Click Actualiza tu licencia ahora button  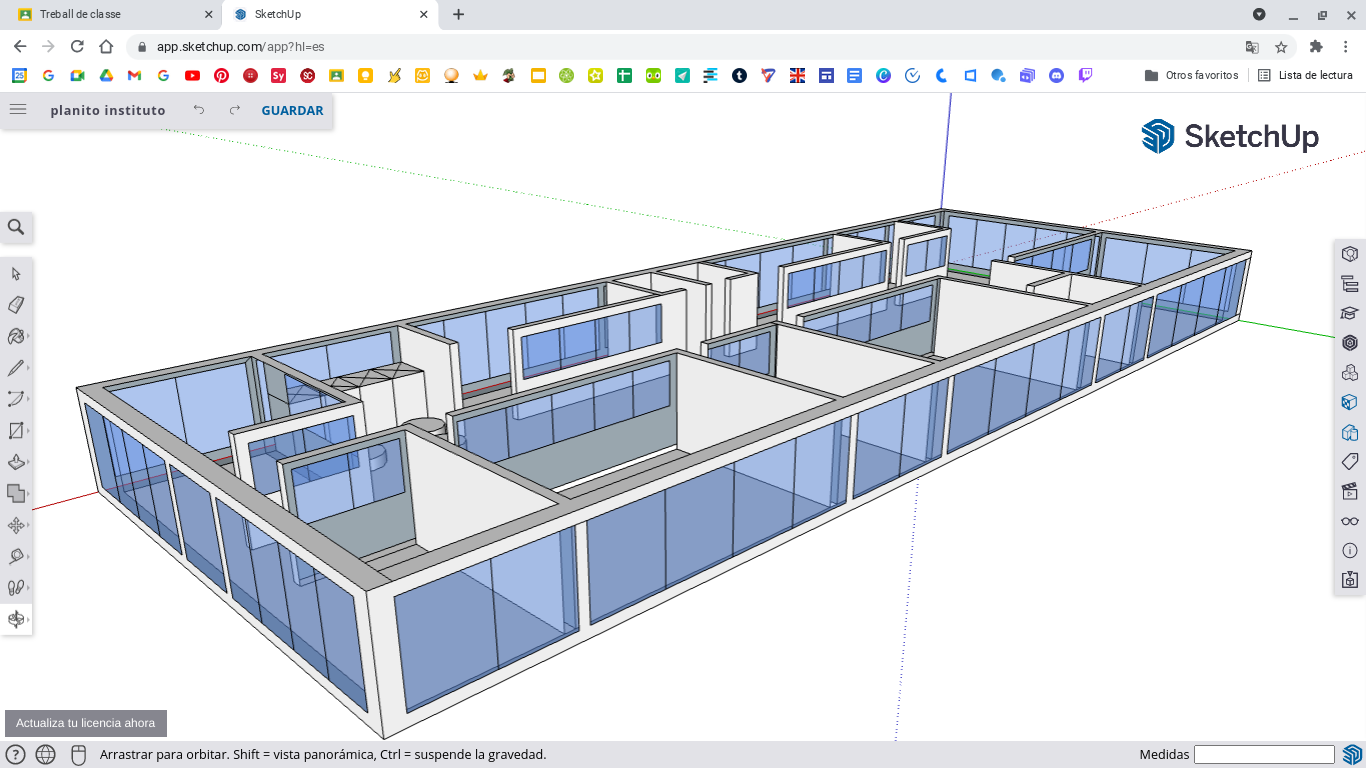click(86, 723)
